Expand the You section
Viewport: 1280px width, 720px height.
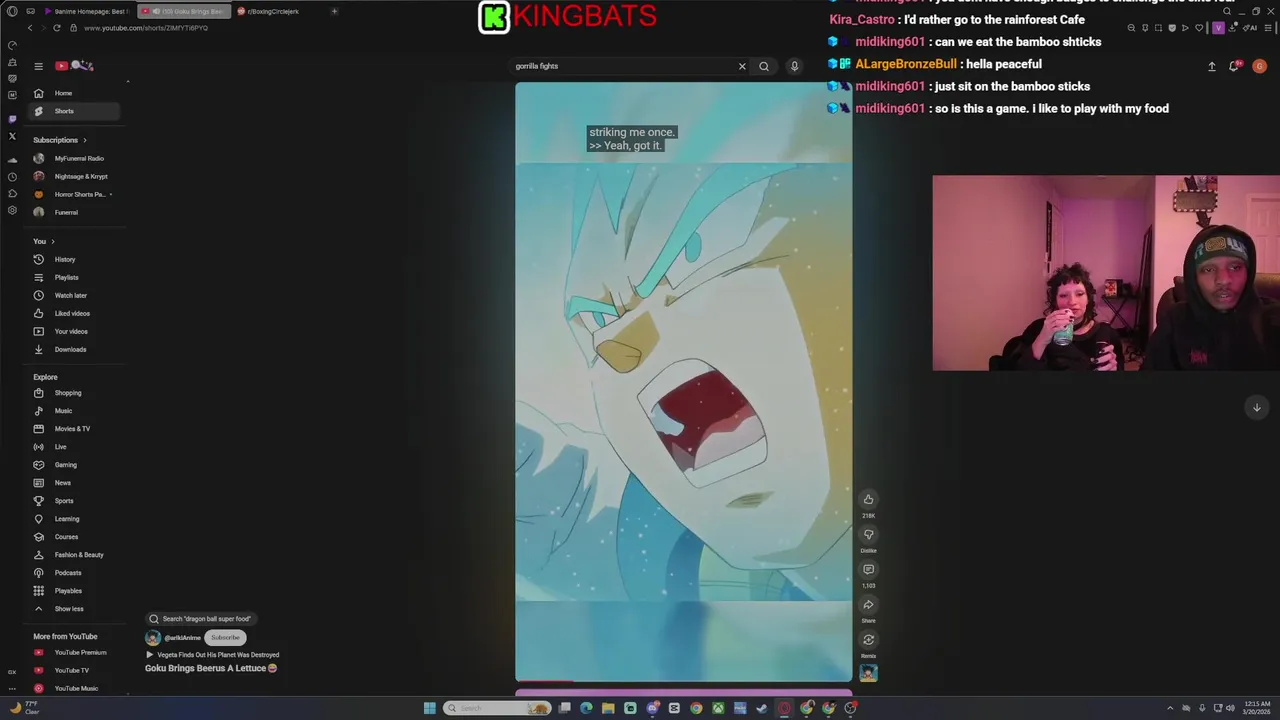pos(43,241)
